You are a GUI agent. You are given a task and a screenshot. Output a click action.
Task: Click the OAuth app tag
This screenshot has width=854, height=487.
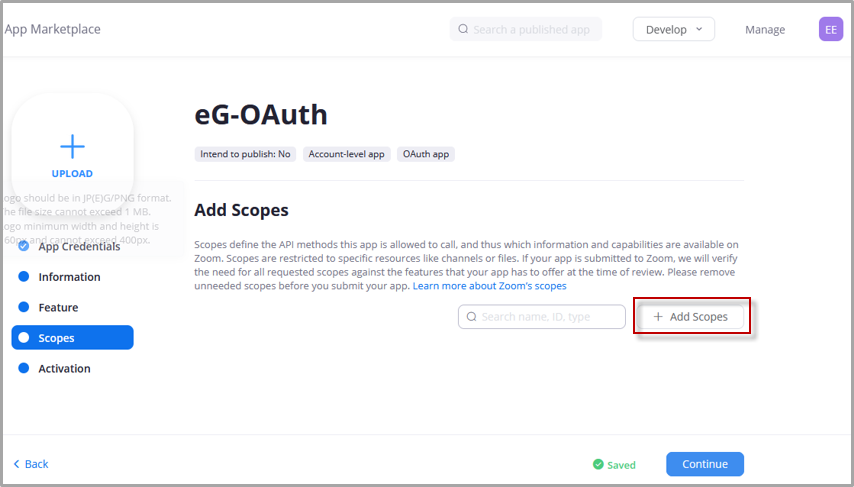point(426,154)
